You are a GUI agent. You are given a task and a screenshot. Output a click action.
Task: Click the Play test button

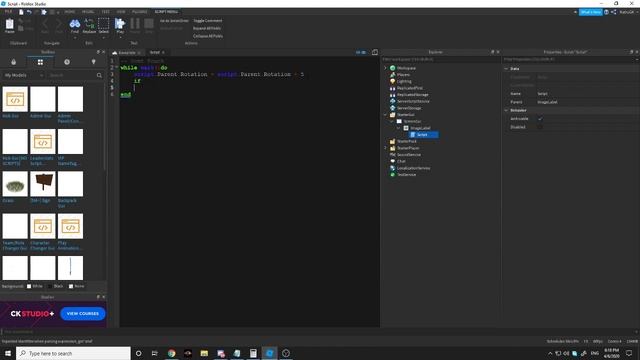[x=120, y=24]
